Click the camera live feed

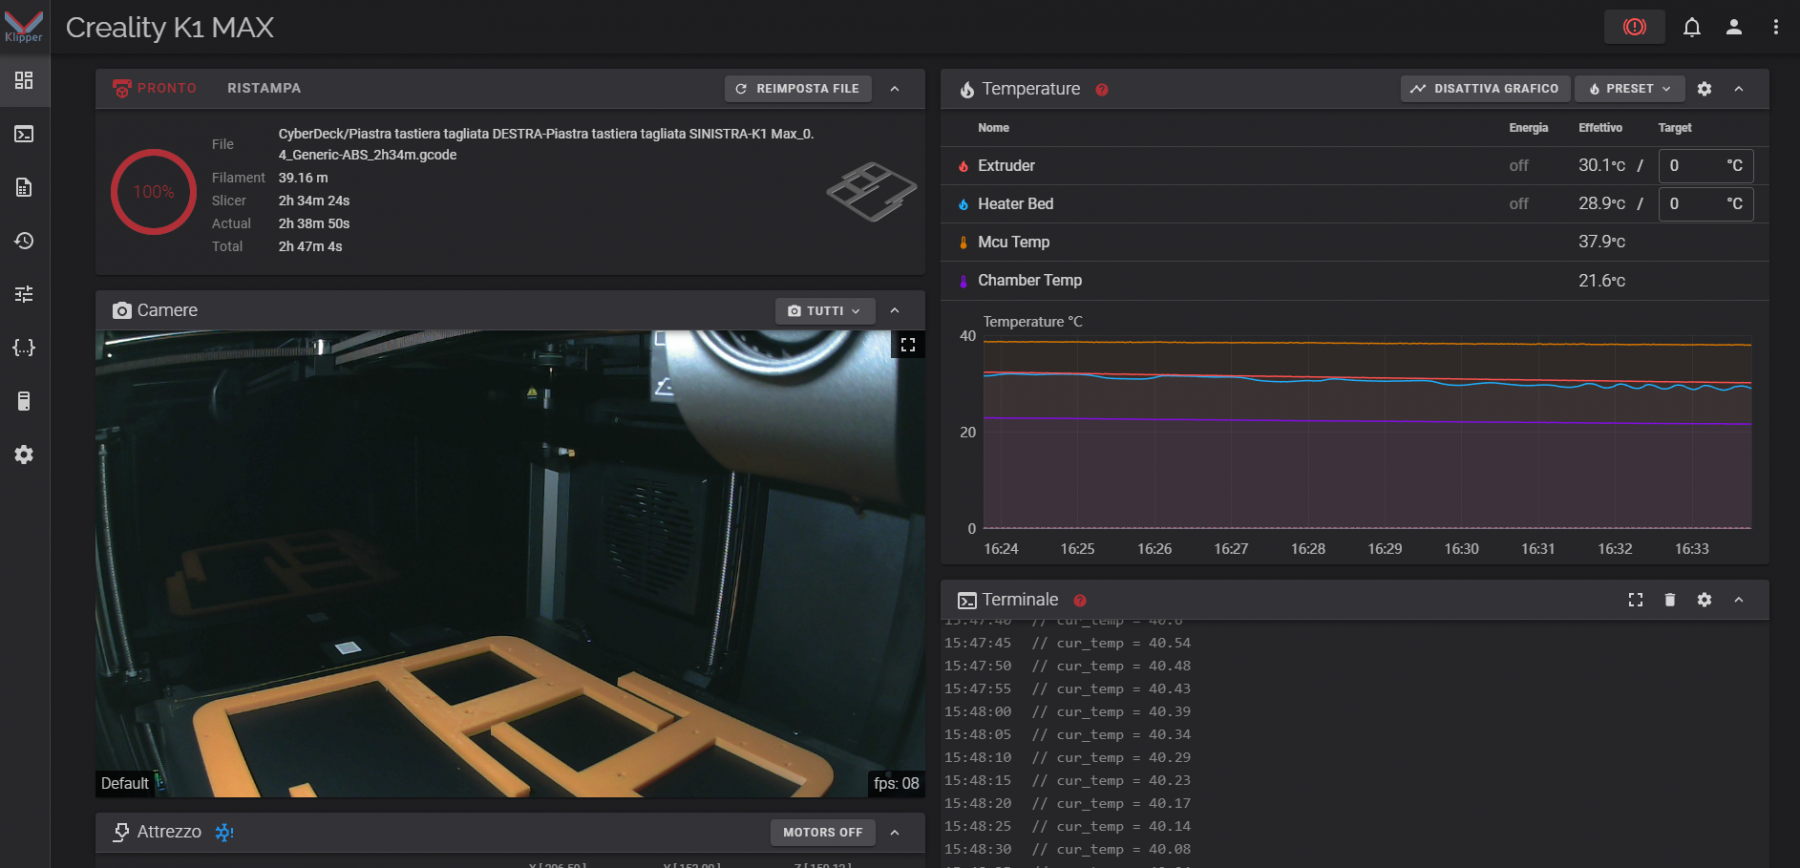pos(510,564)
